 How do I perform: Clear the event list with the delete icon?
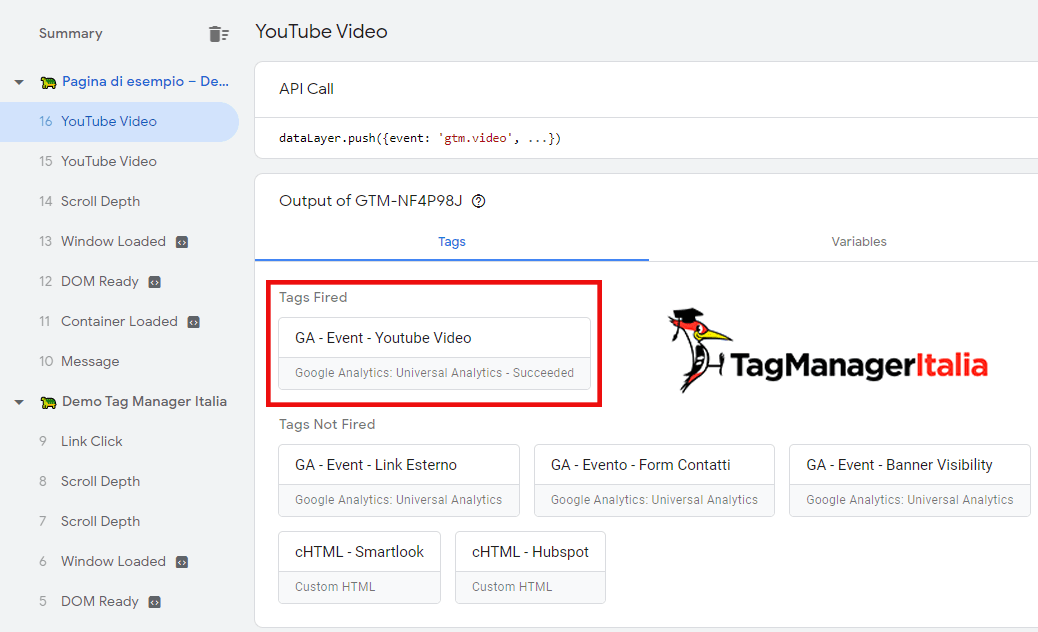pos(218,34)
